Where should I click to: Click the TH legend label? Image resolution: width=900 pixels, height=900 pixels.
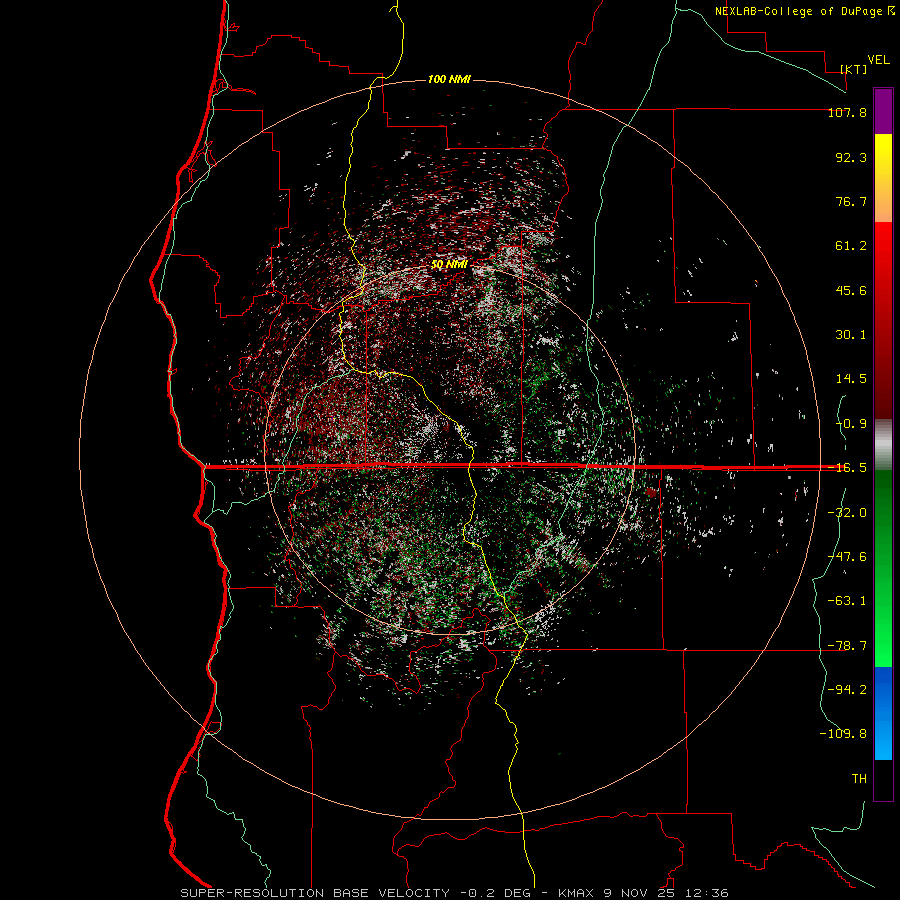[x=859, y=779]
